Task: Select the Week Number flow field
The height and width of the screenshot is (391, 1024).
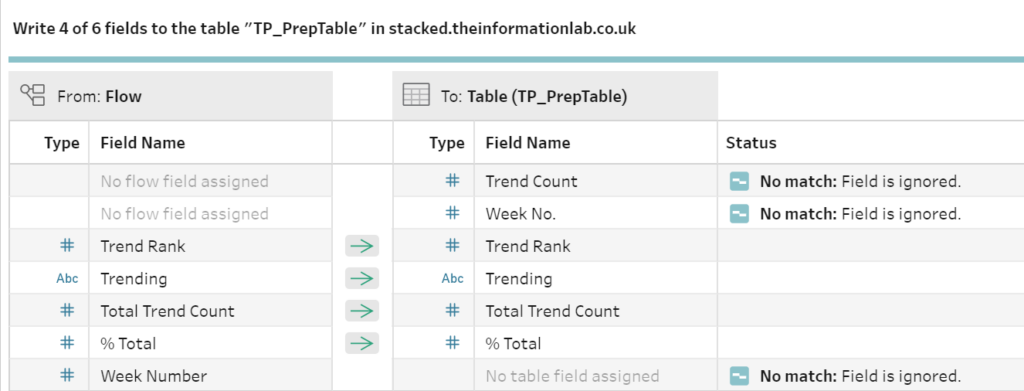Action: [153, 376]
